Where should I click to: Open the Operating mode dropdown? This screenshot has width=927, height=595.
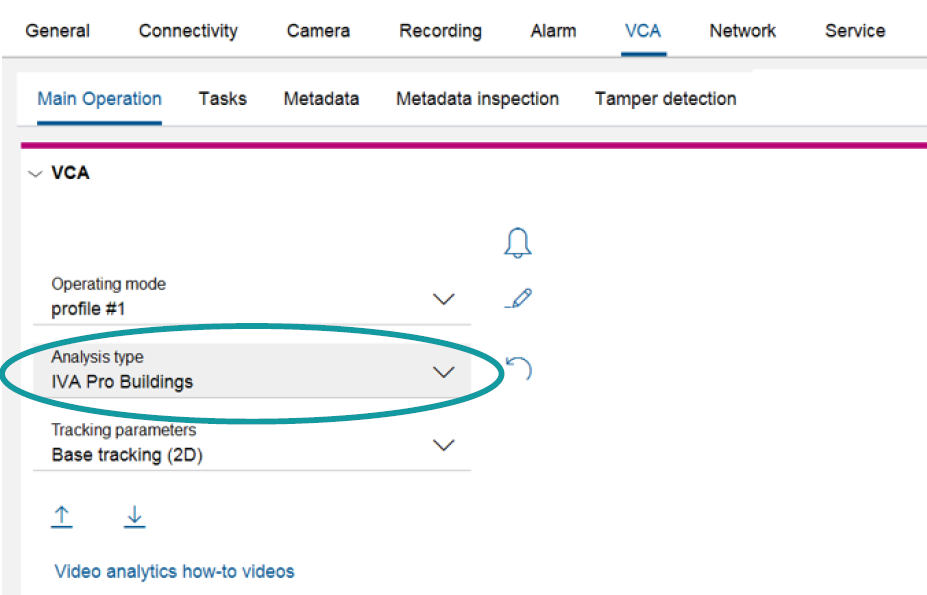443,298
